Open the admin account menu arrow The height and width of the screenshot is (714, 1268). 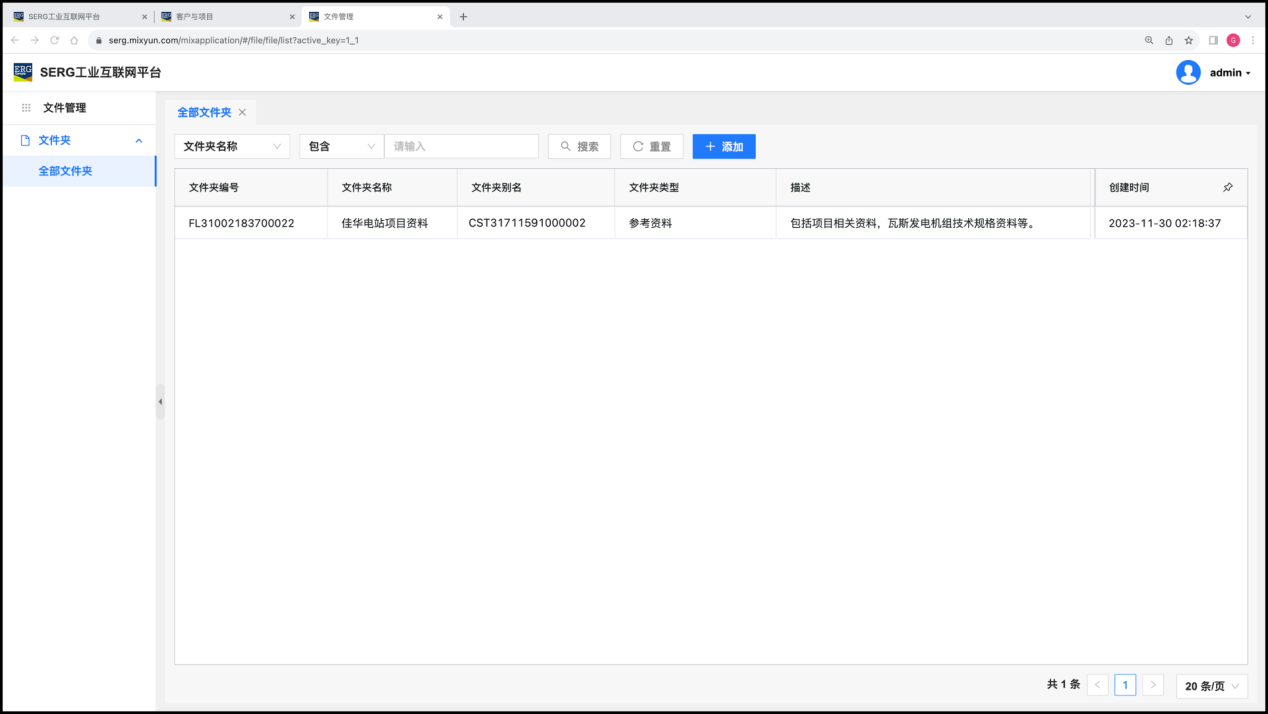[x=1248, y=73]
